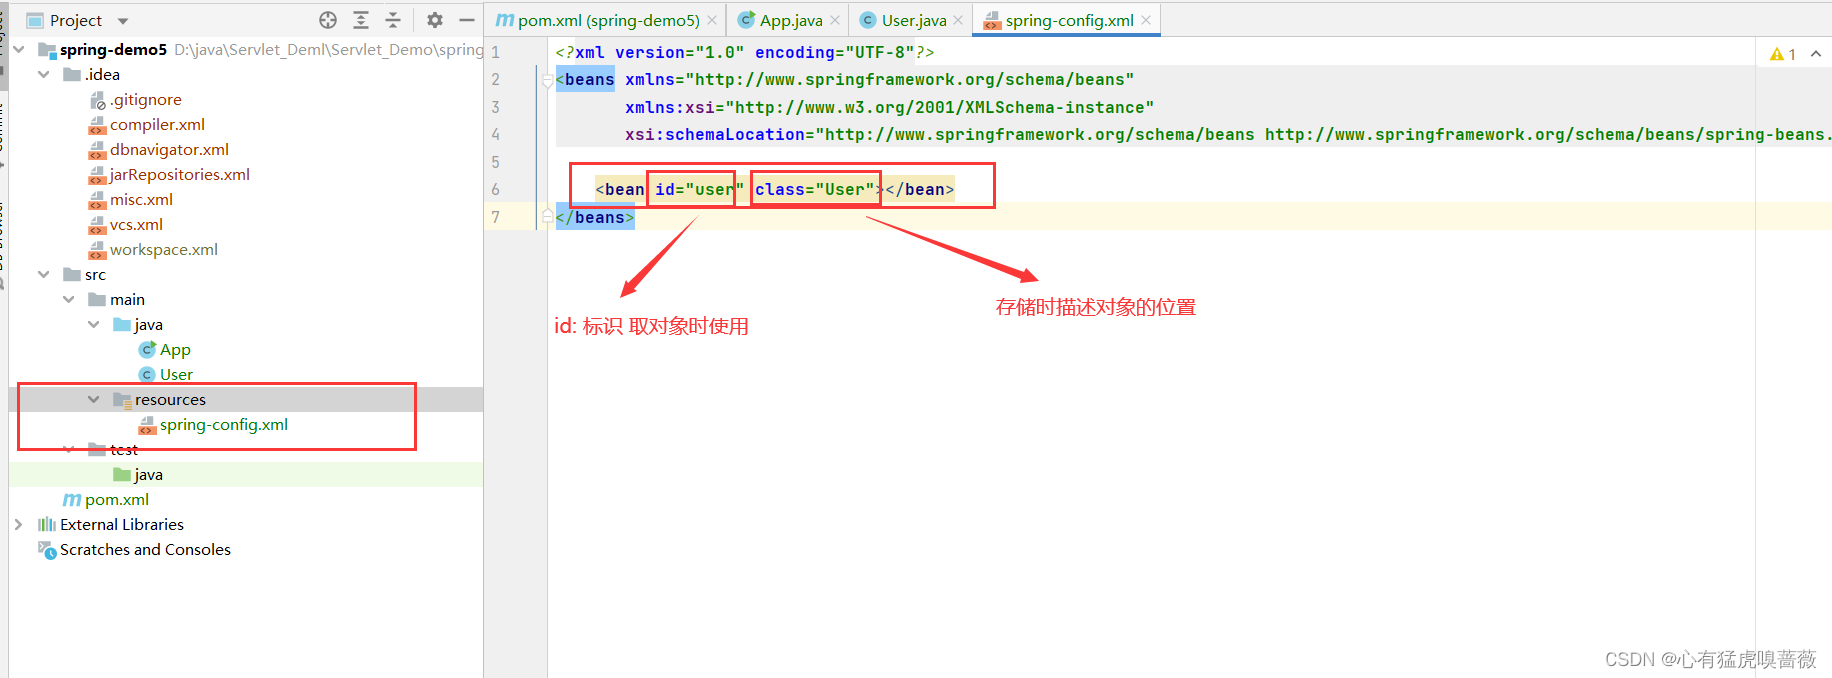Viewport: 1832px width, 678px height.
Task: Select pom.xml in project tree
Action: click(117, 499)
